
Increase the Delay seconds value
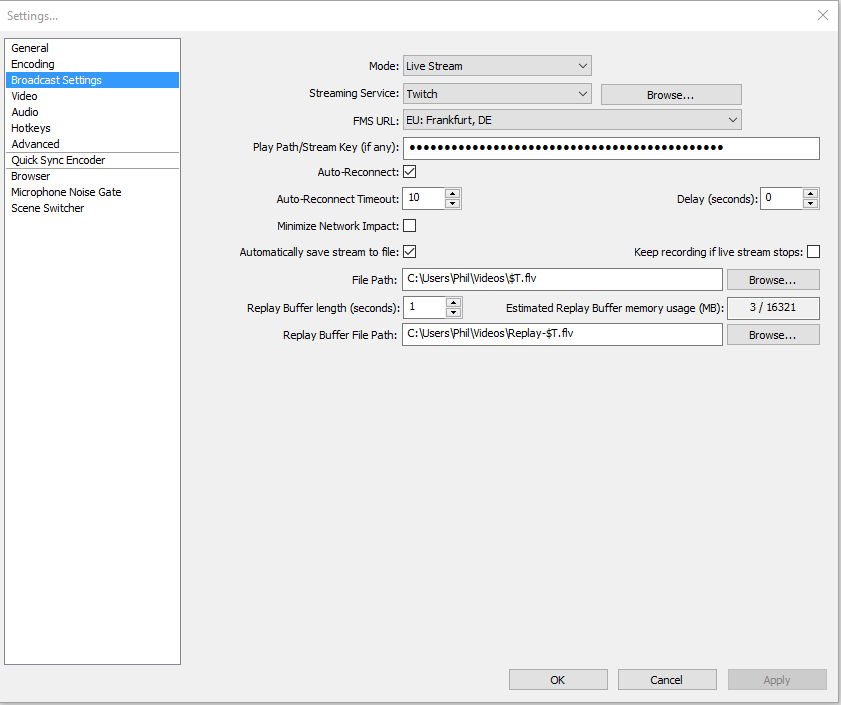click(x=810, y=194)
